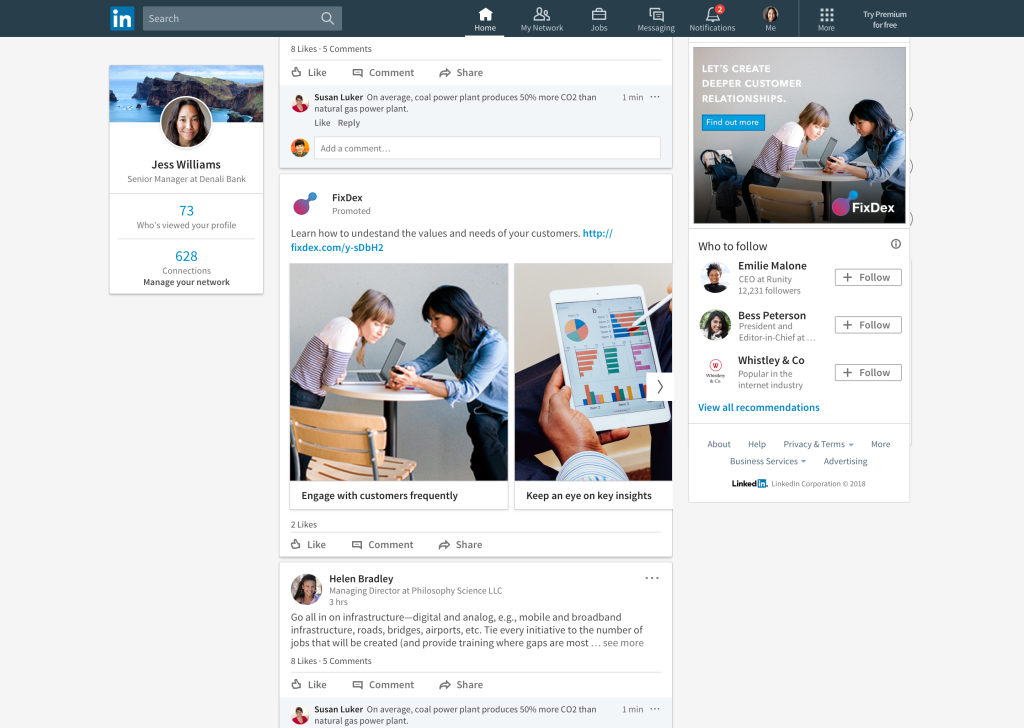Follow Emilie Malone
This screenshot has width=1024, height=728.
click(x=868, y=277)
